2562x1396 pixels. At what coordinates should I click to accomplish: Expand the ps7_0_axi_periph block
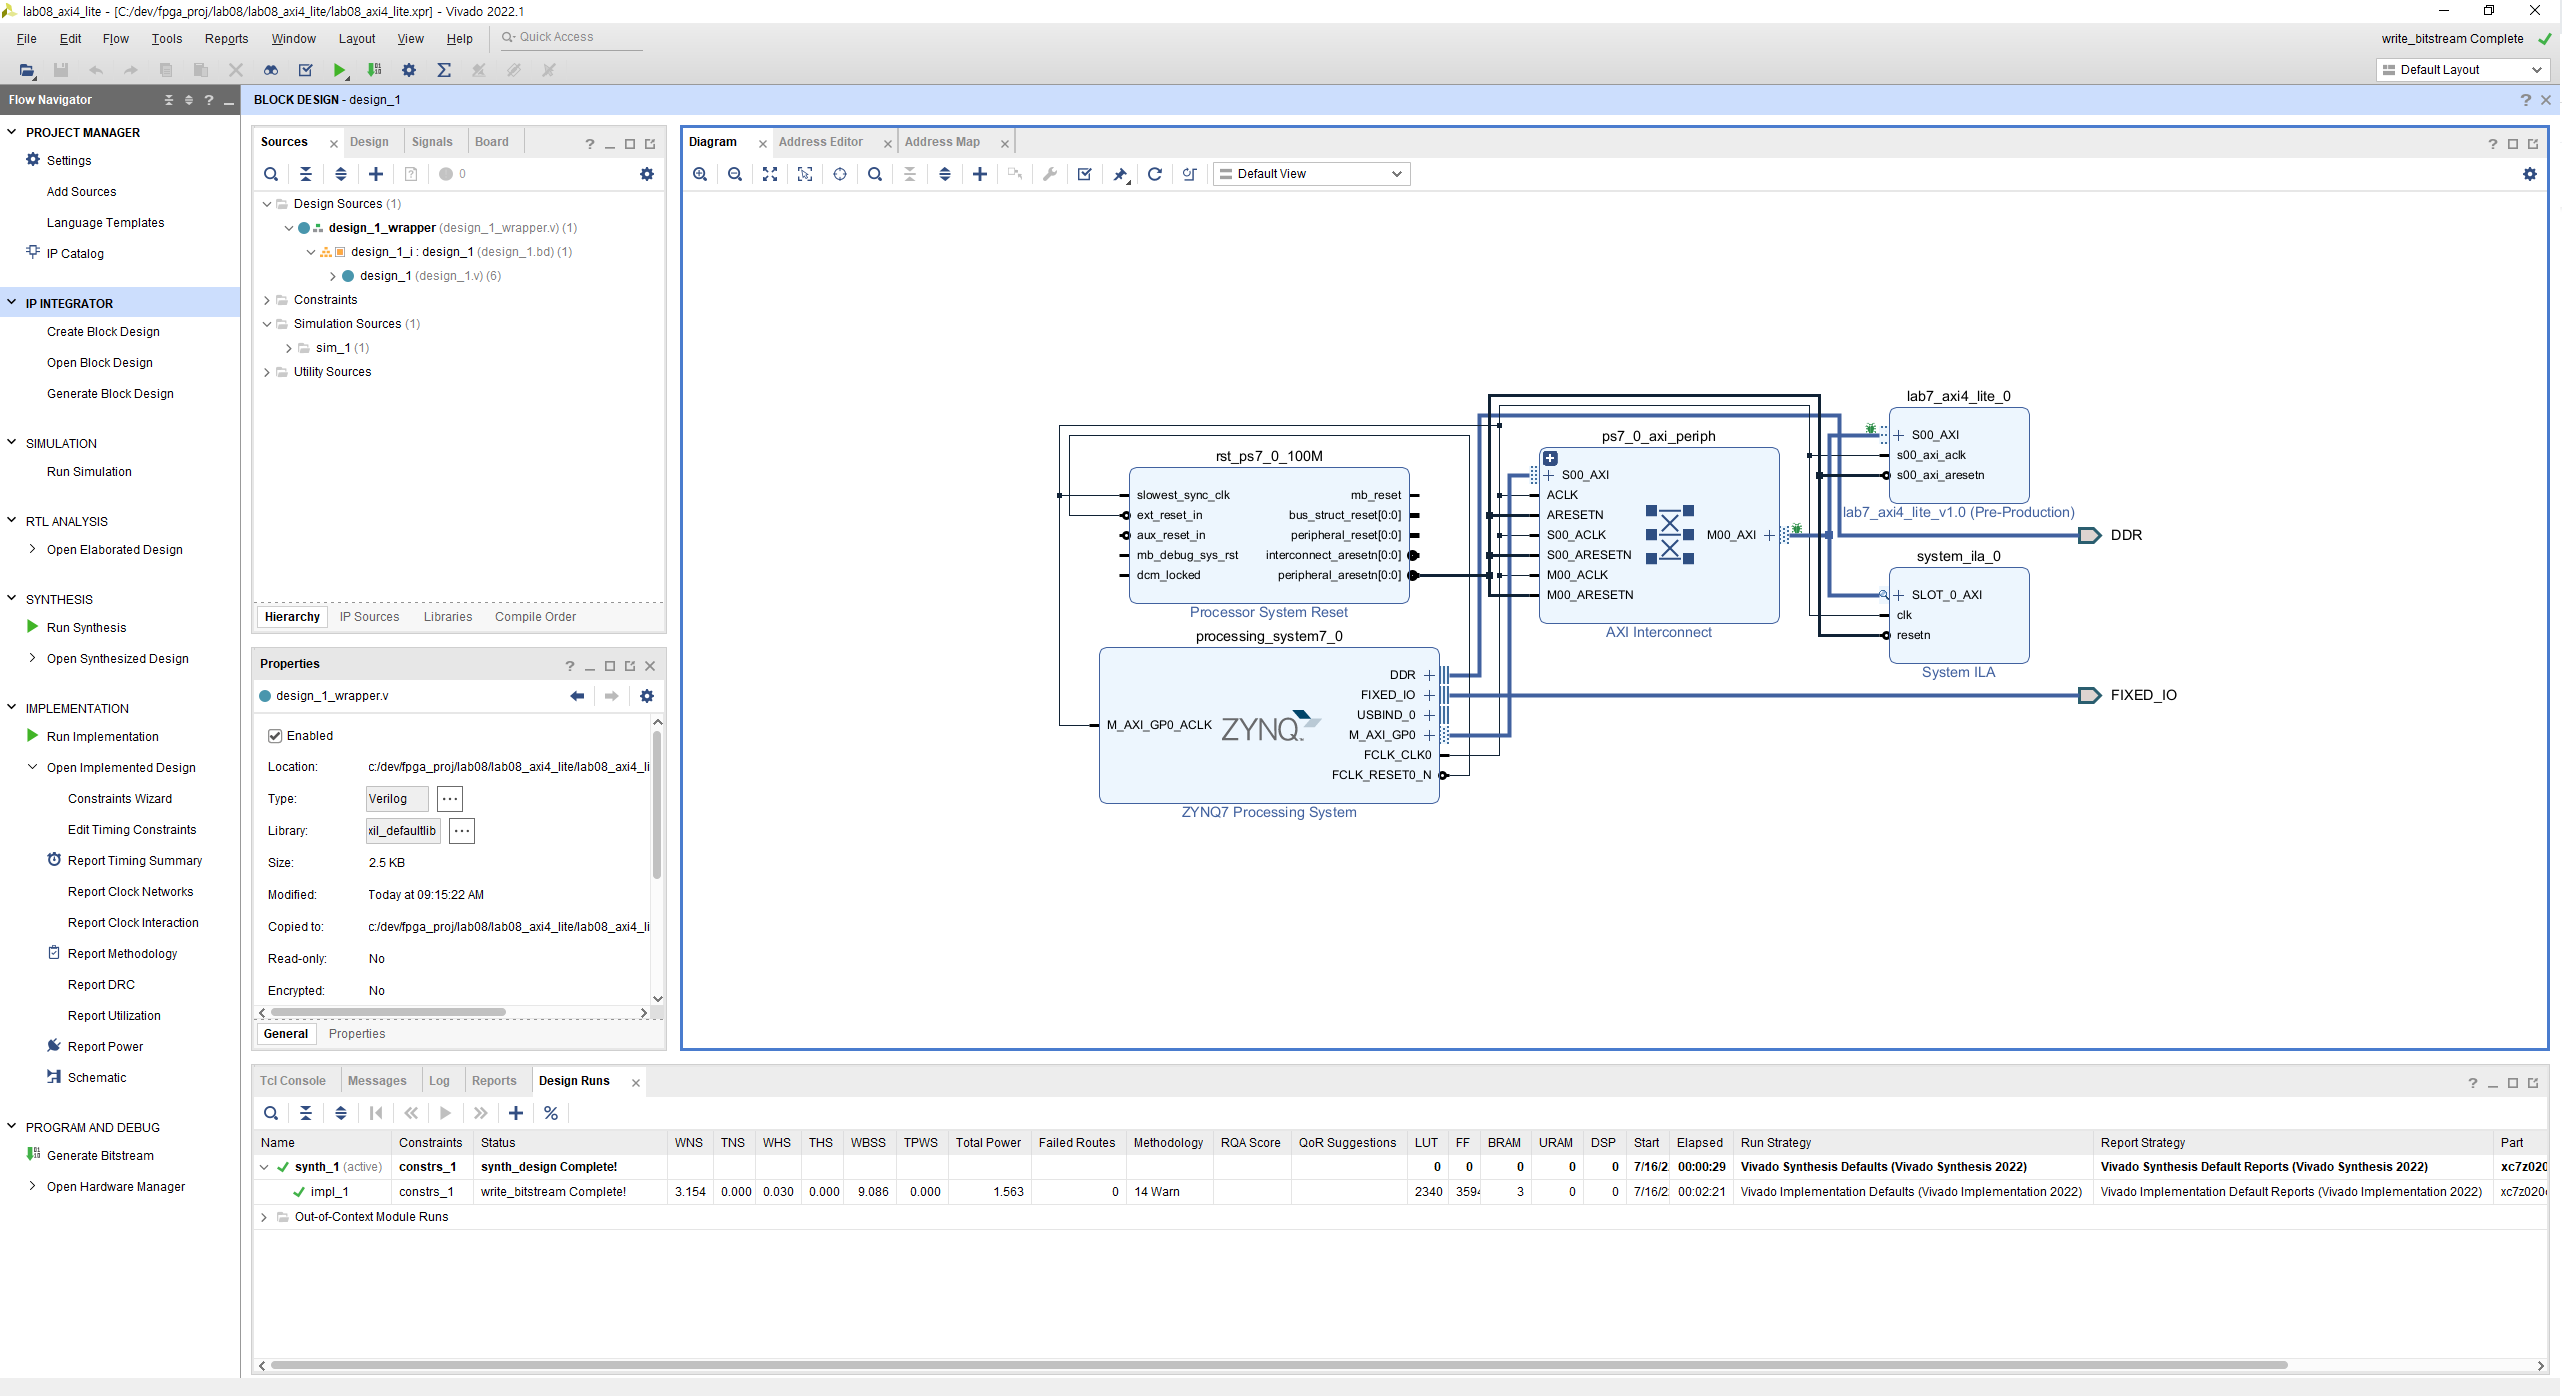pos(1550,458)
